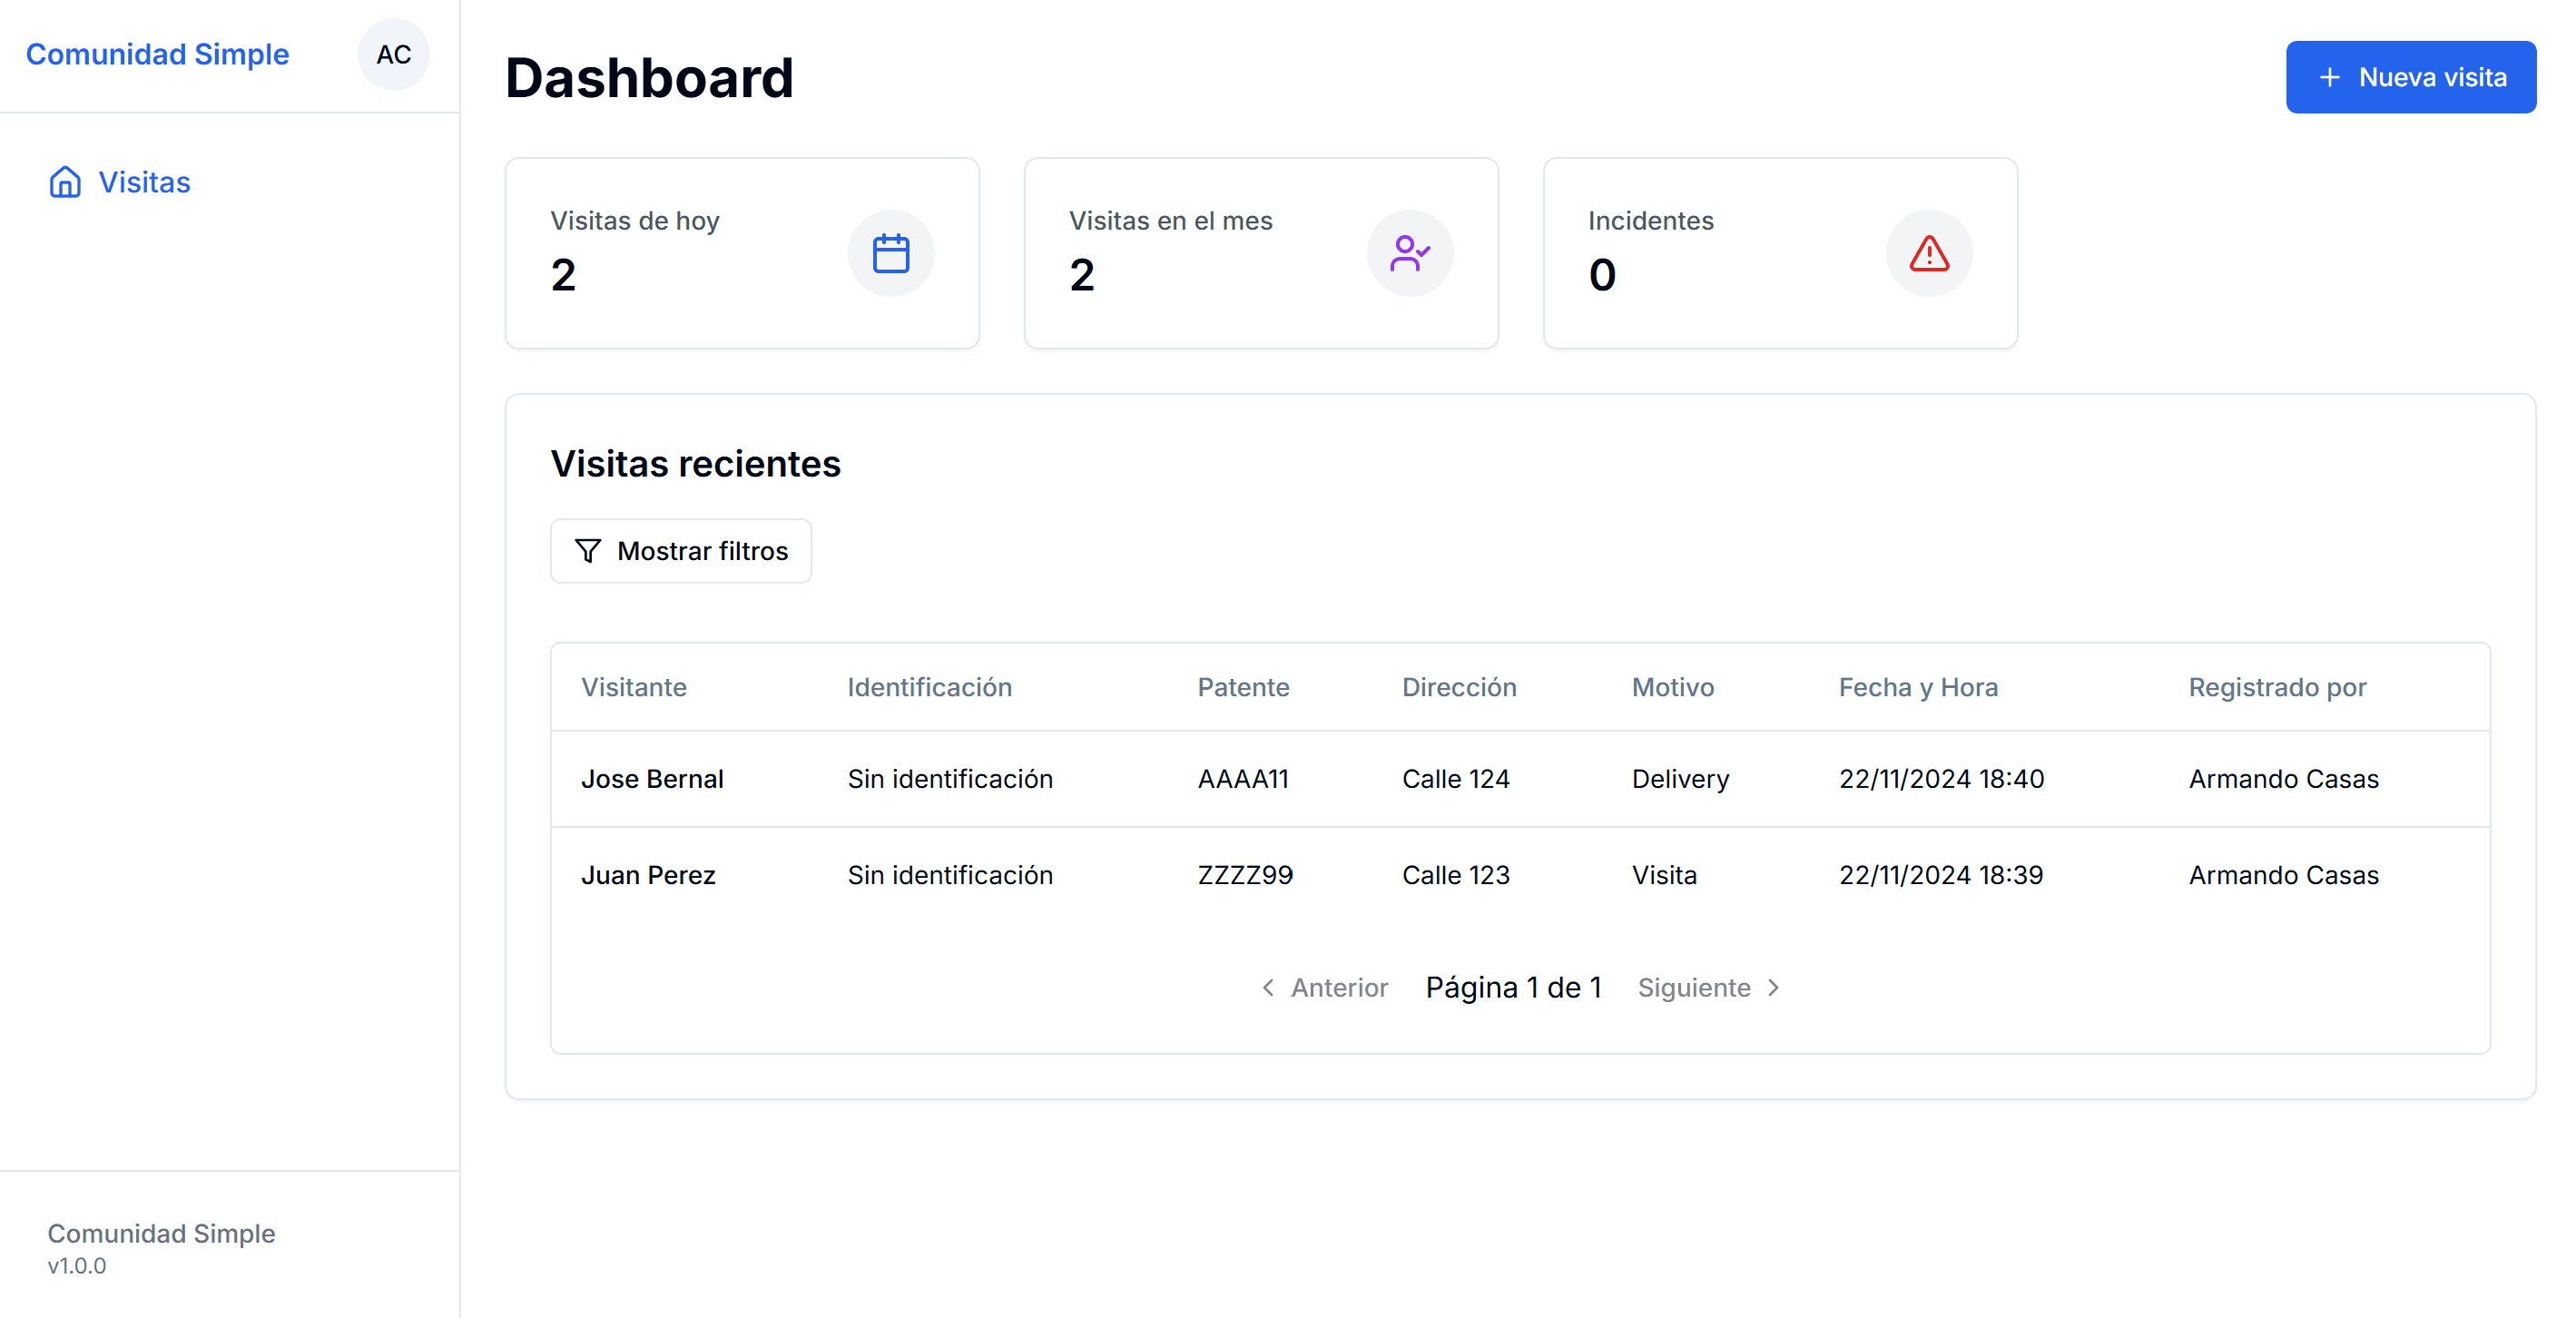Expand filters with Mostrar filtros
2576x1318 pixels.
[681, 551]
